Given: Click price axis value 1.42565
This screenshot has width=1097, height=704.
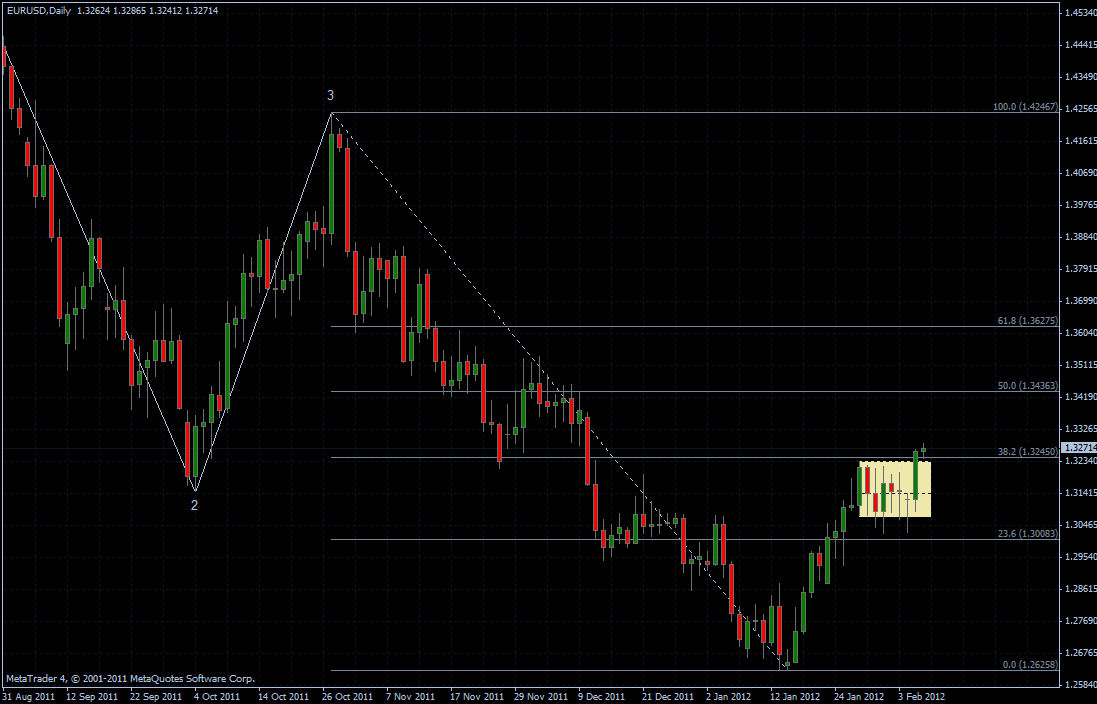Looking at the screenshot, I should [1080, 108].
